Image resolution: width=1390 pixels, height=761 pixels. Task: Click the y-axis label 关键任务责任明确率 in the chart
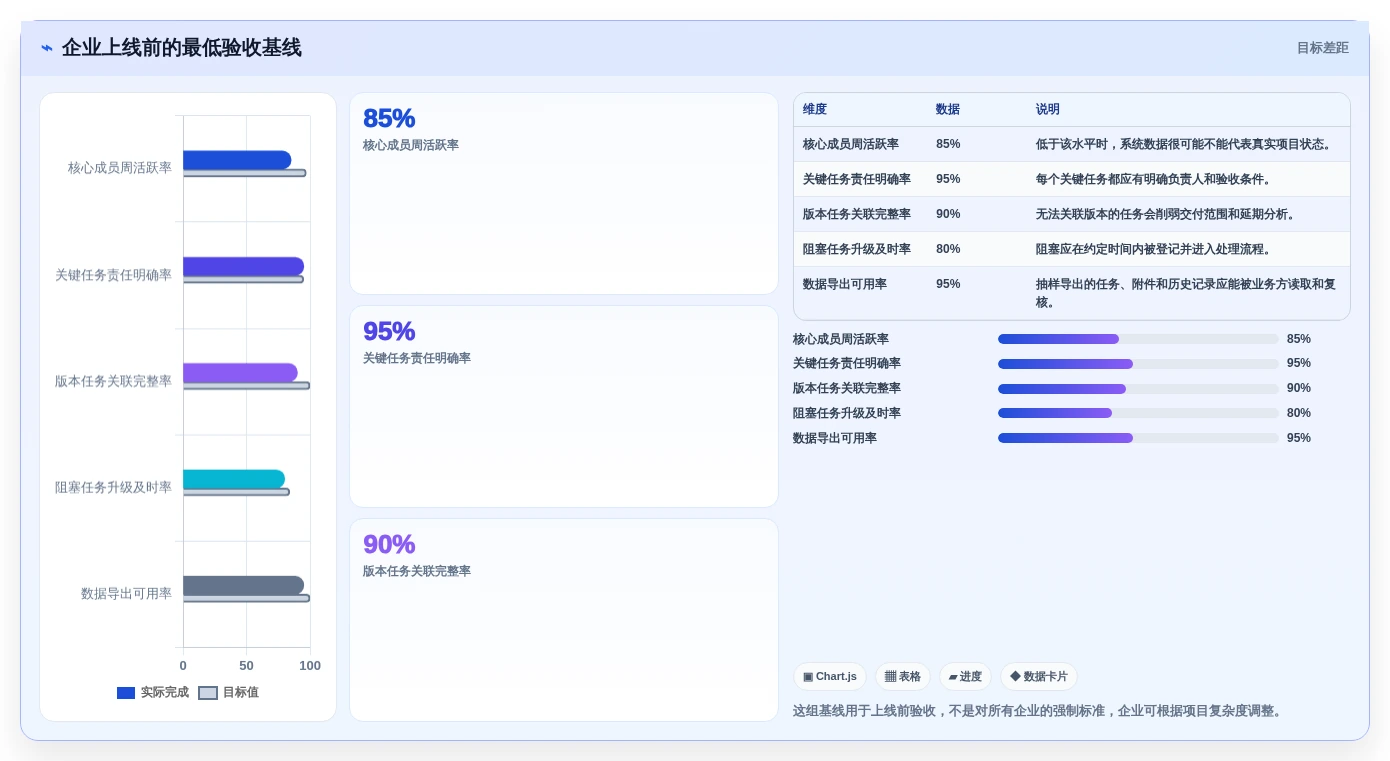point(113,275)
